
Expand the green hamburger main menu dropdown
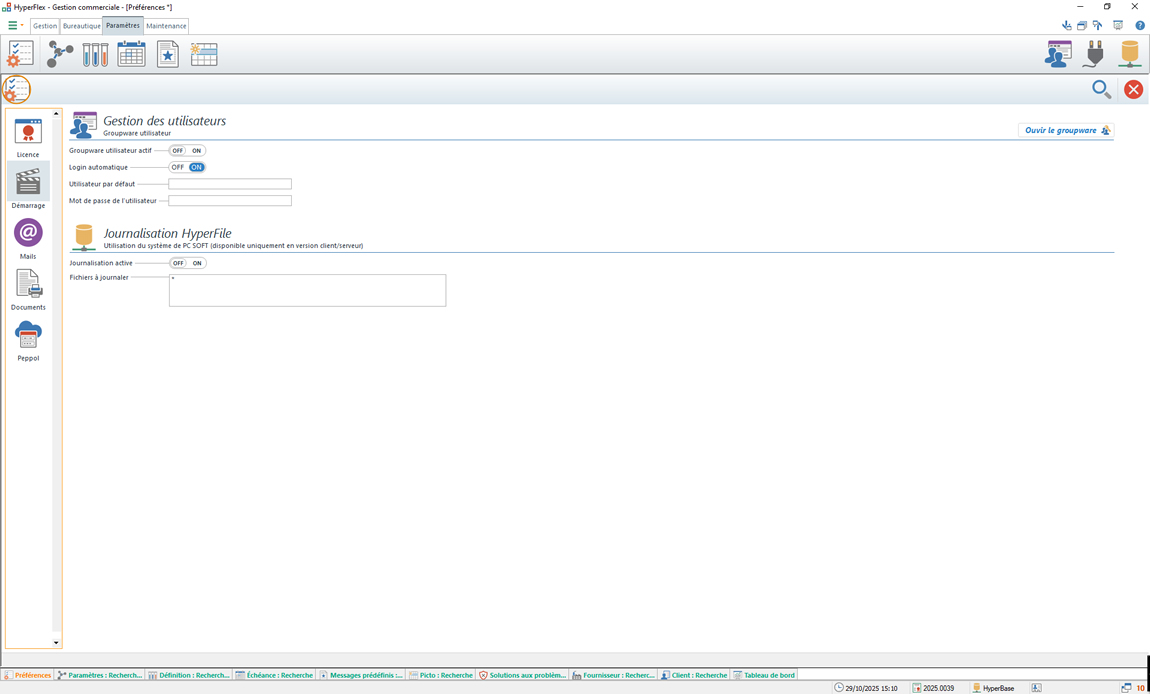pyautogui.click(x=15, y=26)
